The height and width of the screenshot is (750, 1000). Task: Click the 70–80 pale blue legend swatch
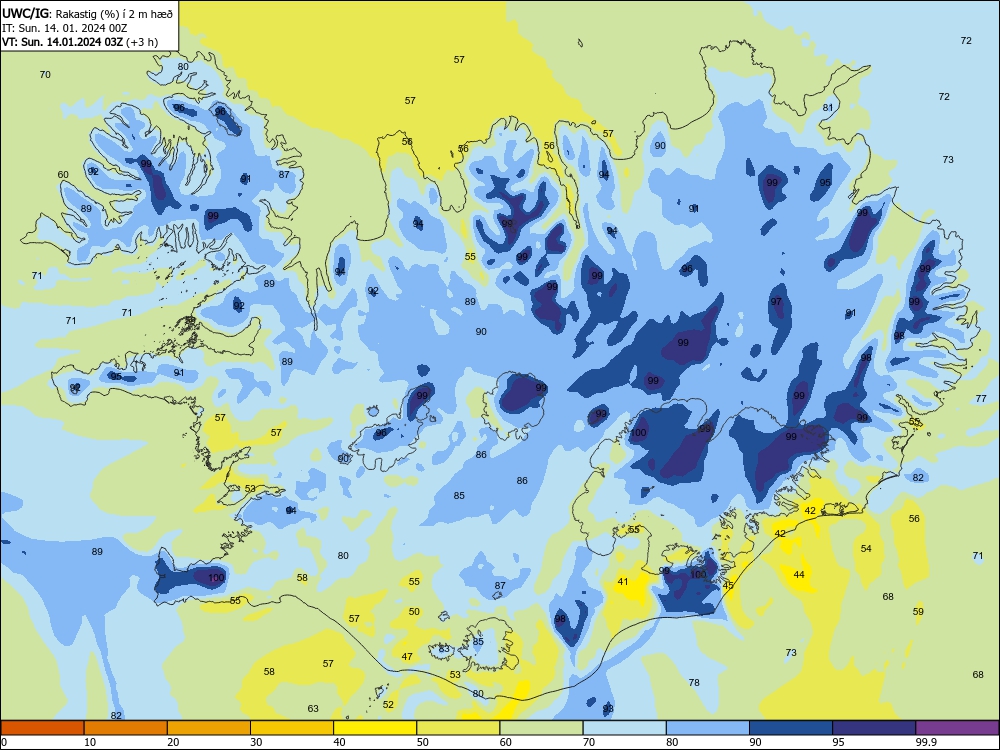tap(624, 728)
